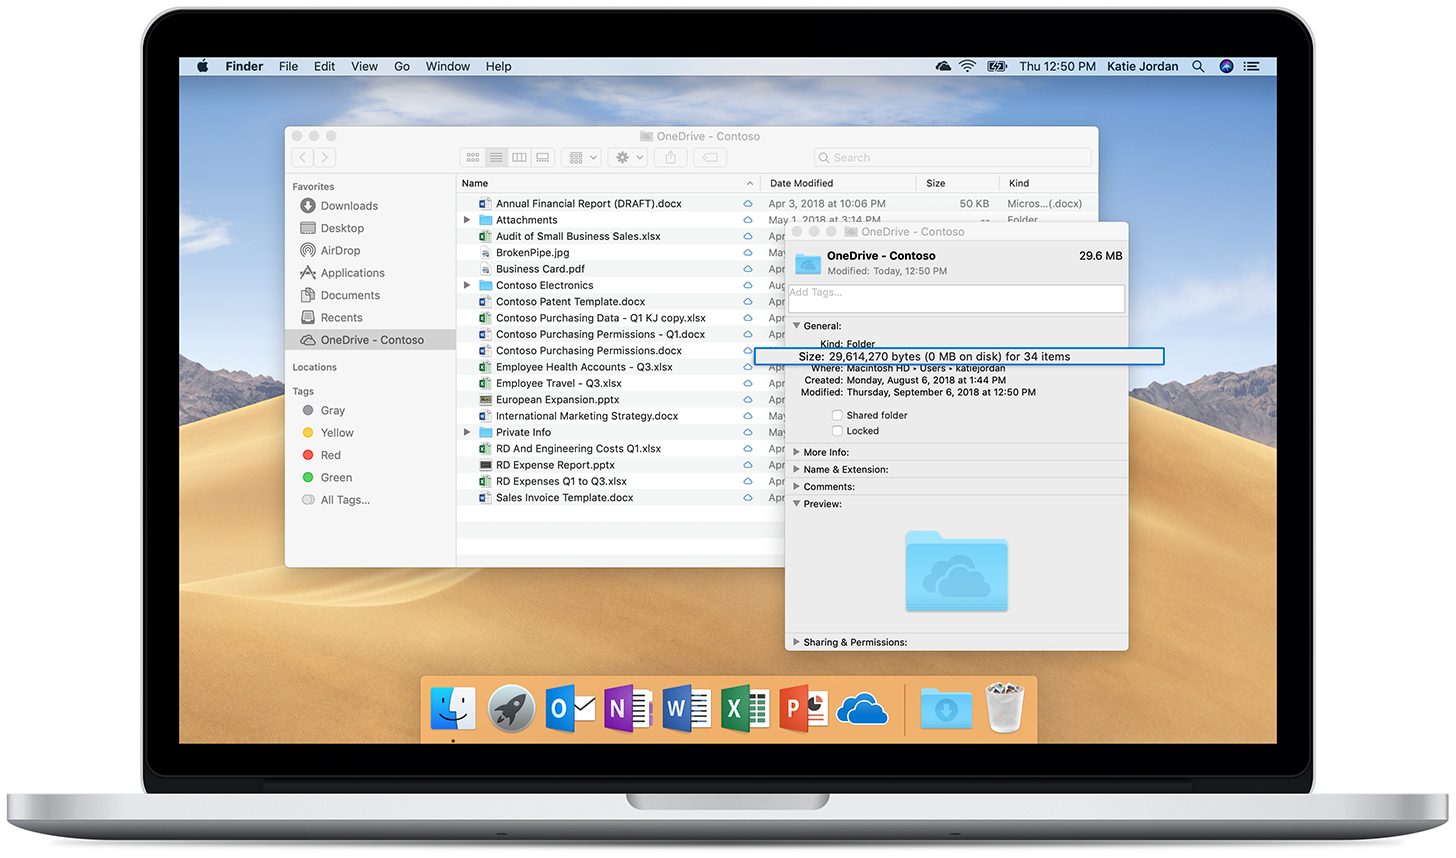Open Microsoft Word from the Dock
The image size is (1456, 858).
pyautogui.click(x=686, y=708)
